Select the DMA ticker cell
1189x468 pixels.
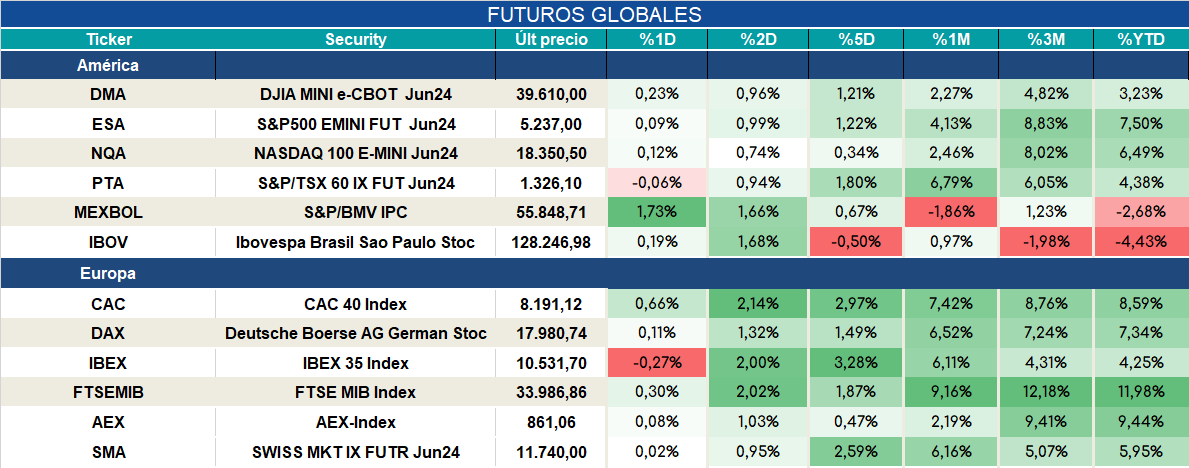[108, 94]
